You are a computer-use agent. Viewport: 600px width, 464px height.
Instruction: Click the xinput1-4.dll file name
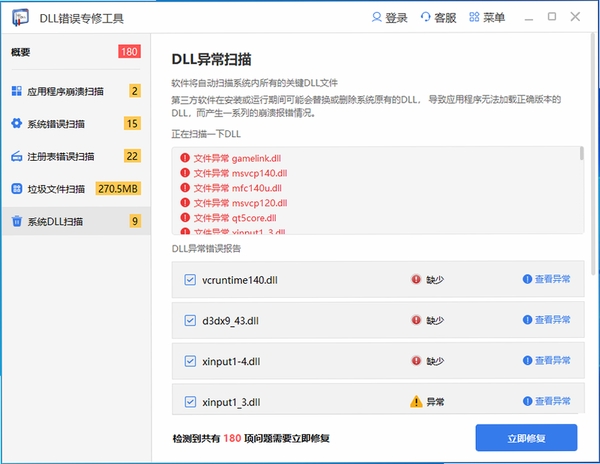(231, 361)
